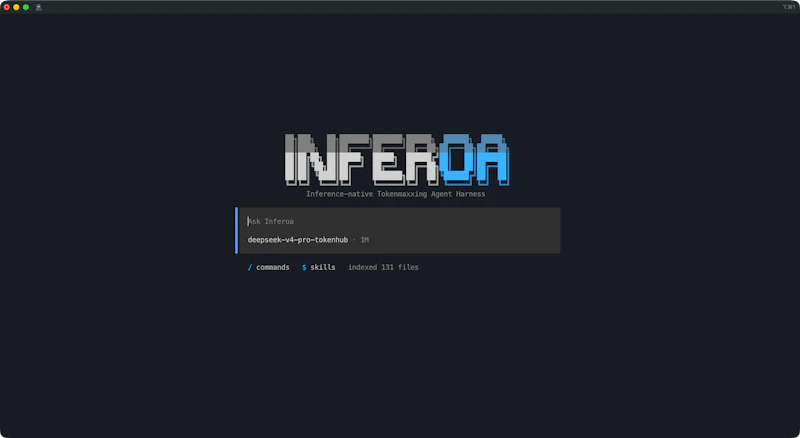Open the dollar skills hint

coord(318,267)
